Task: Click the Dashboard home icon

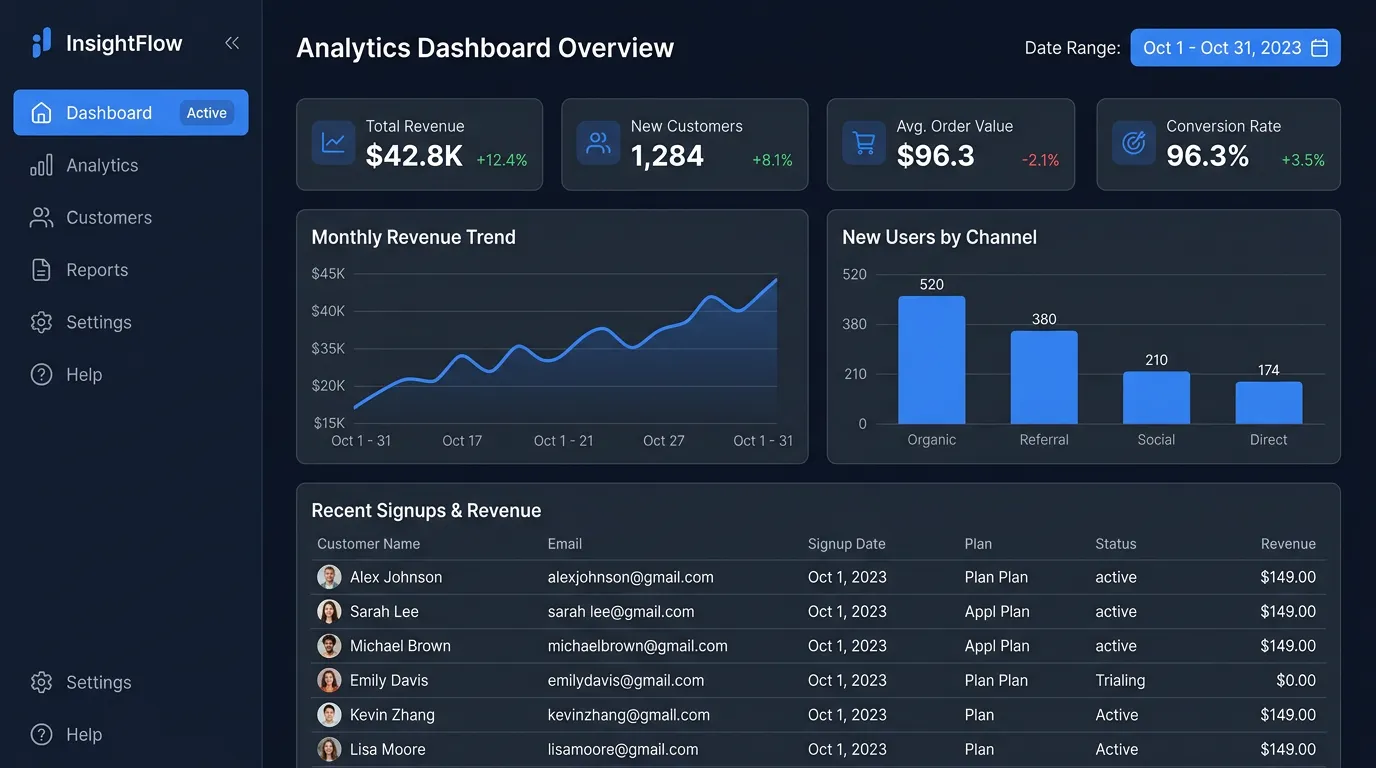Action: (41, 113)
